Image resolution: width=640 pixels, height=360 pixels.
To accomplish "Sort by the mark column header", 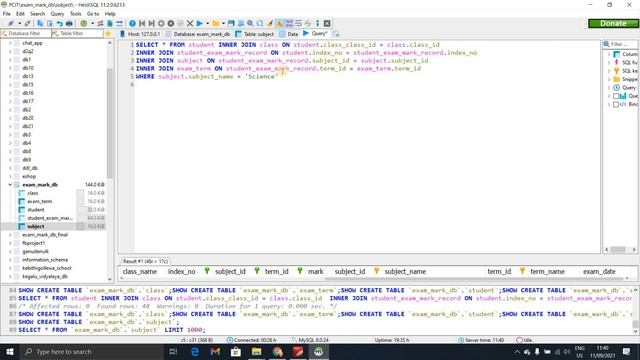I will tap(316, 271).
